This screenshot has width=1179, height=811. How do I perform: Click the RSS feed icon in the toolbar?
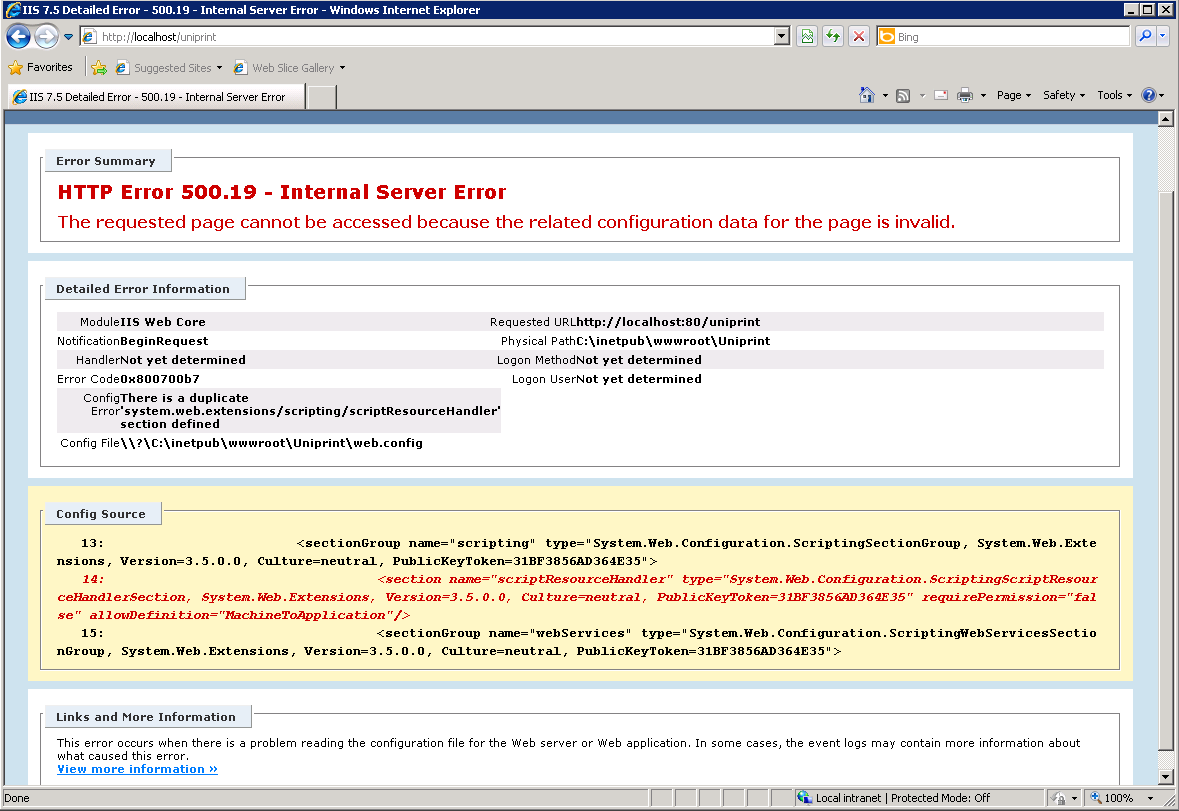click(x=901, y=95)
